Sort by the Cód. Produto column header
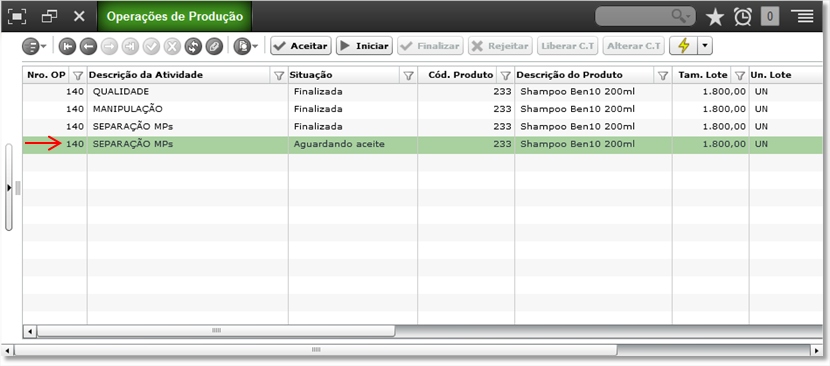The width and height of the screenshot is (830, 366). (x=461, y=75)
